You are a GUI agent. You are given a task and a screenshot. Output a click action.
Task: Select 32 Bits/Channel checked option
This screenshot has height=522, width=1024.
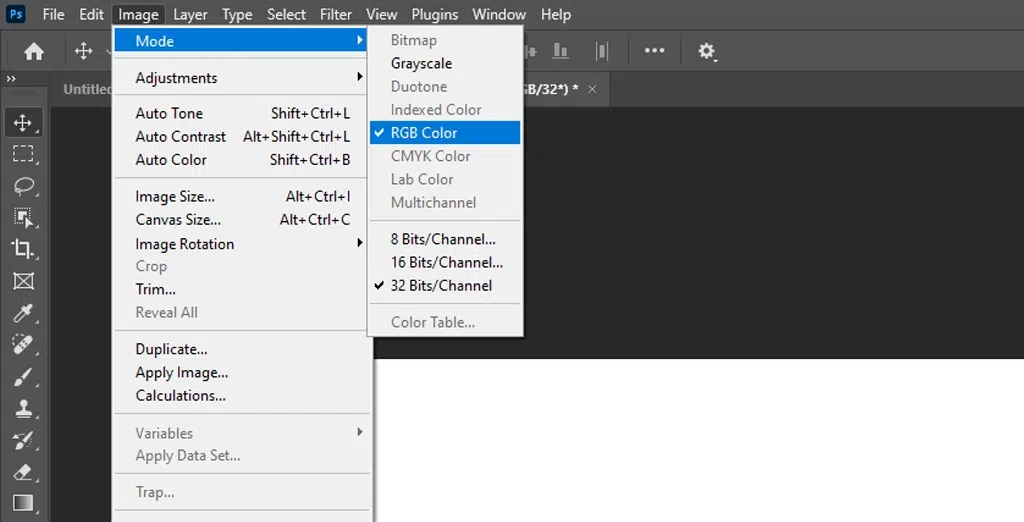(x=445, y=285)
